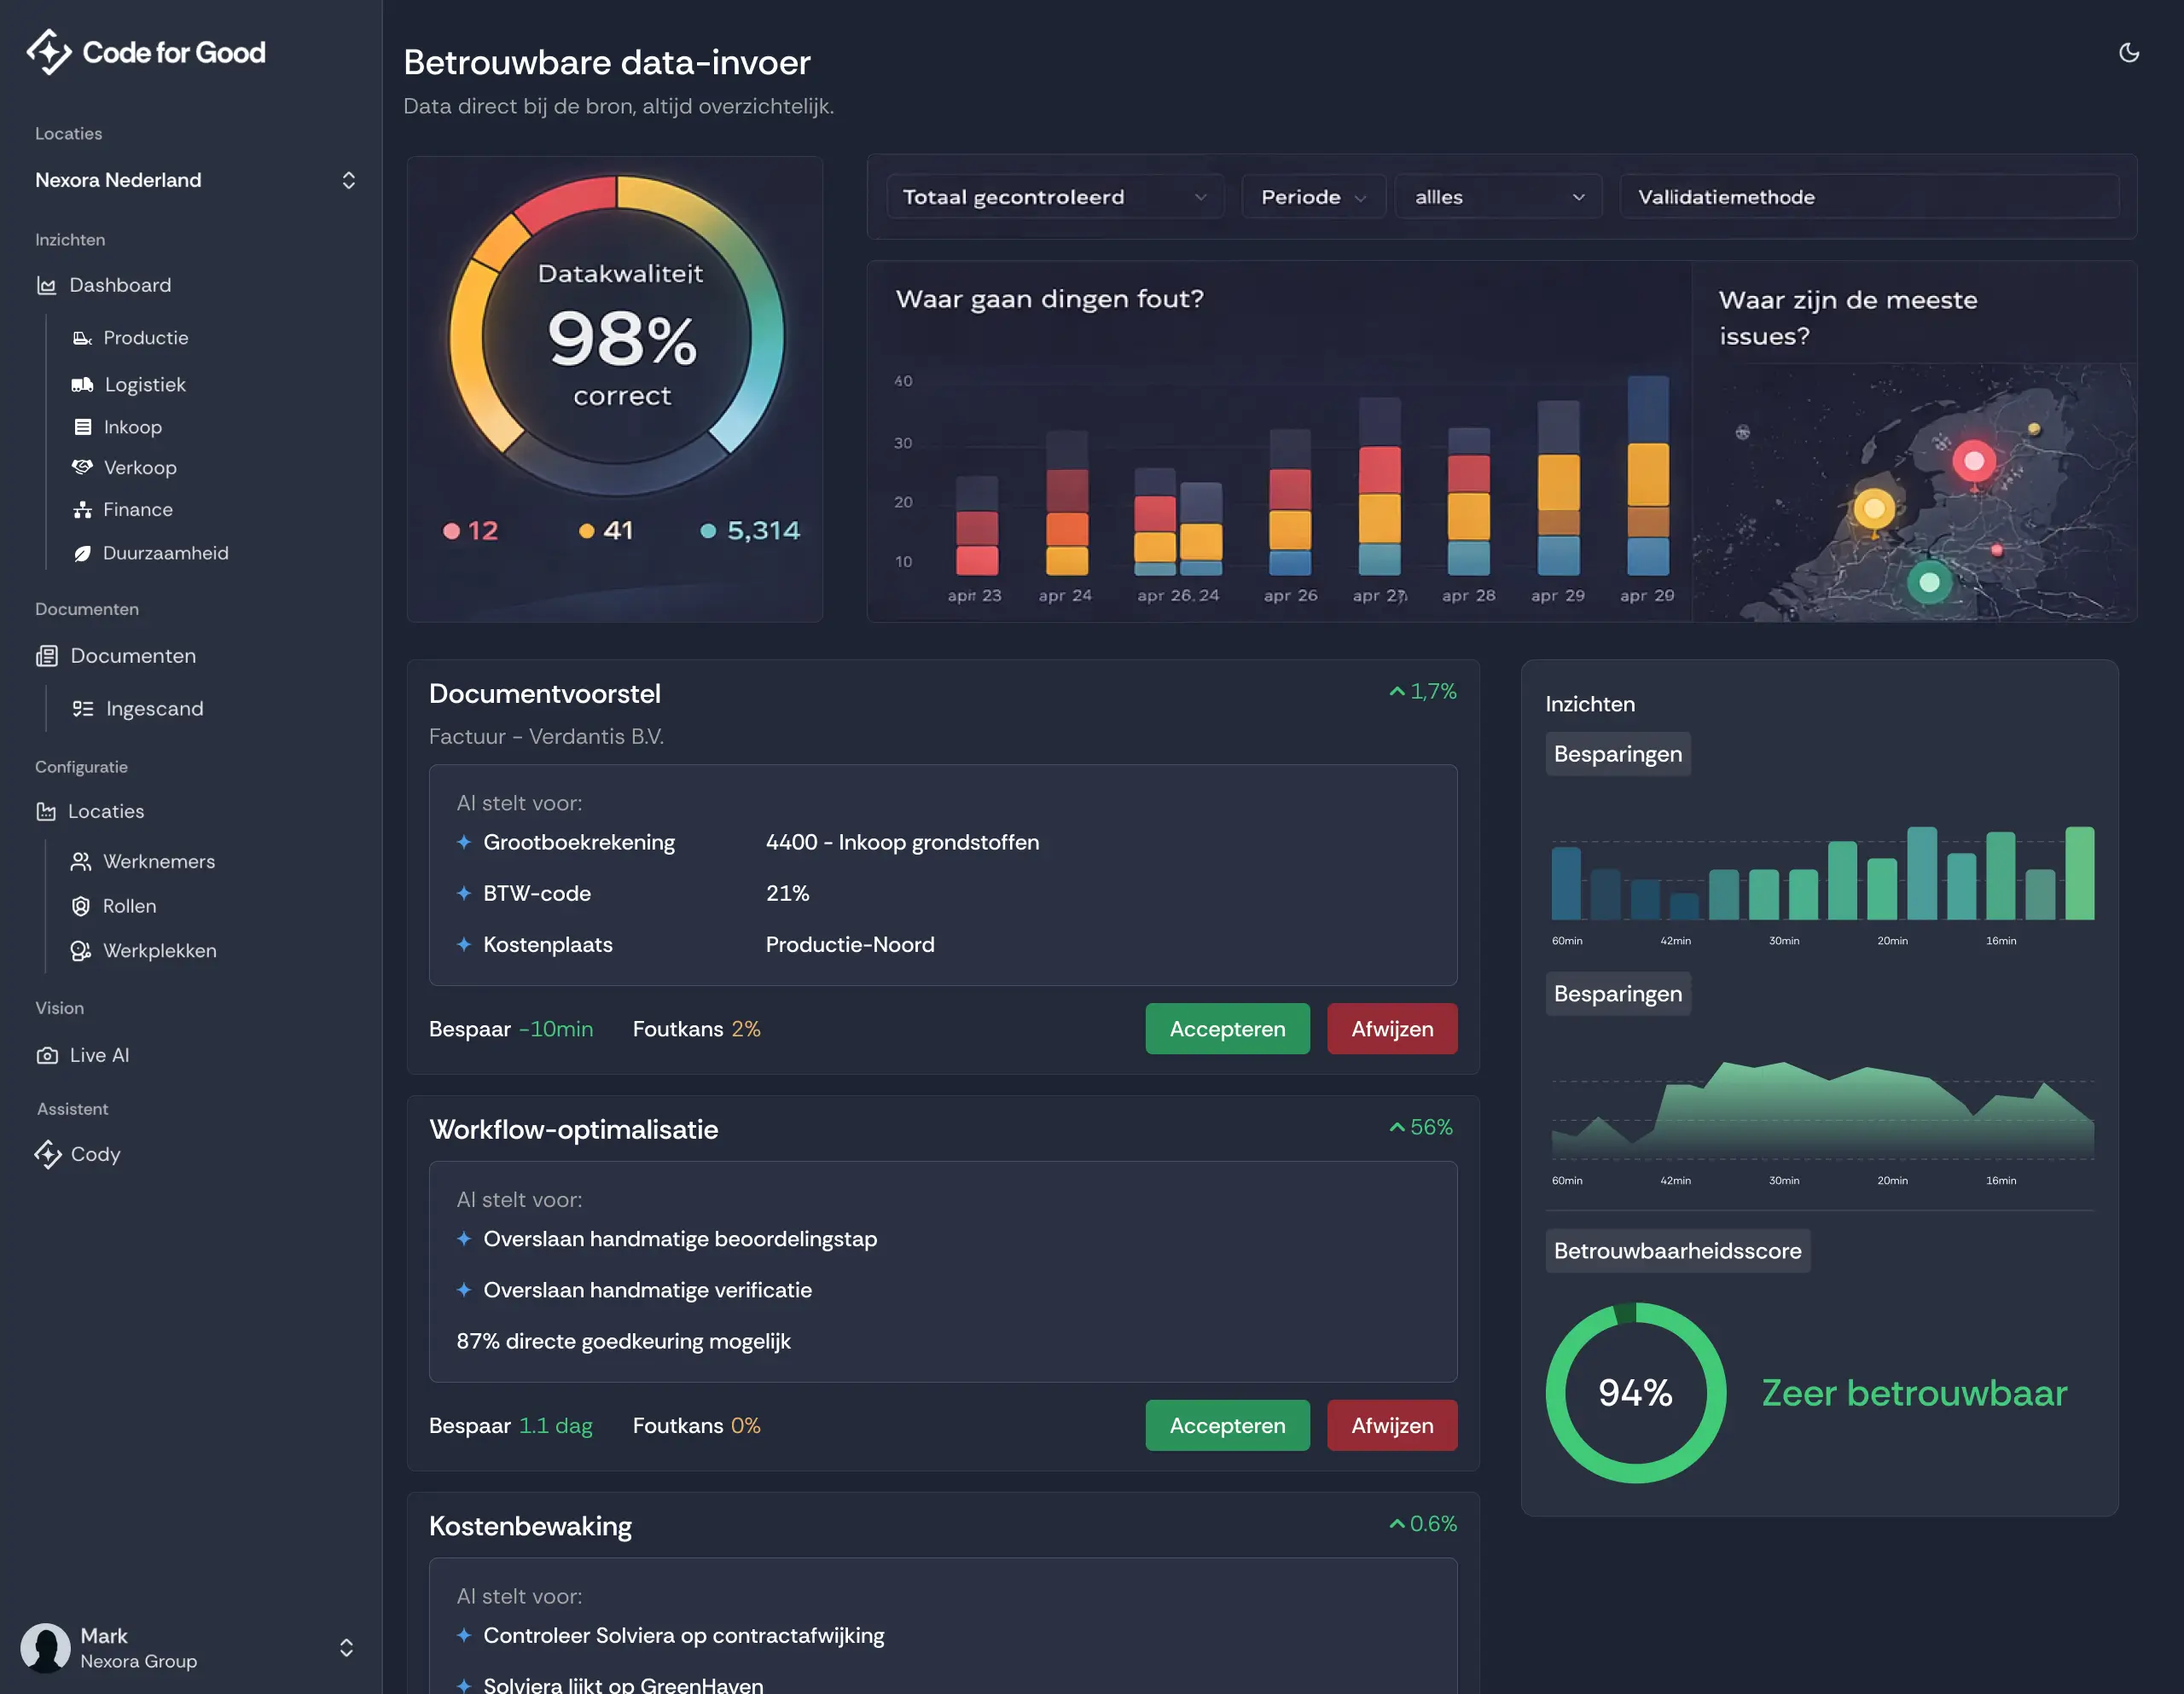The width and height of the screenshot is (2184, 1694).
Task: Open the Inkoop section
Action: pyautogui.click(x=133, y=426)
